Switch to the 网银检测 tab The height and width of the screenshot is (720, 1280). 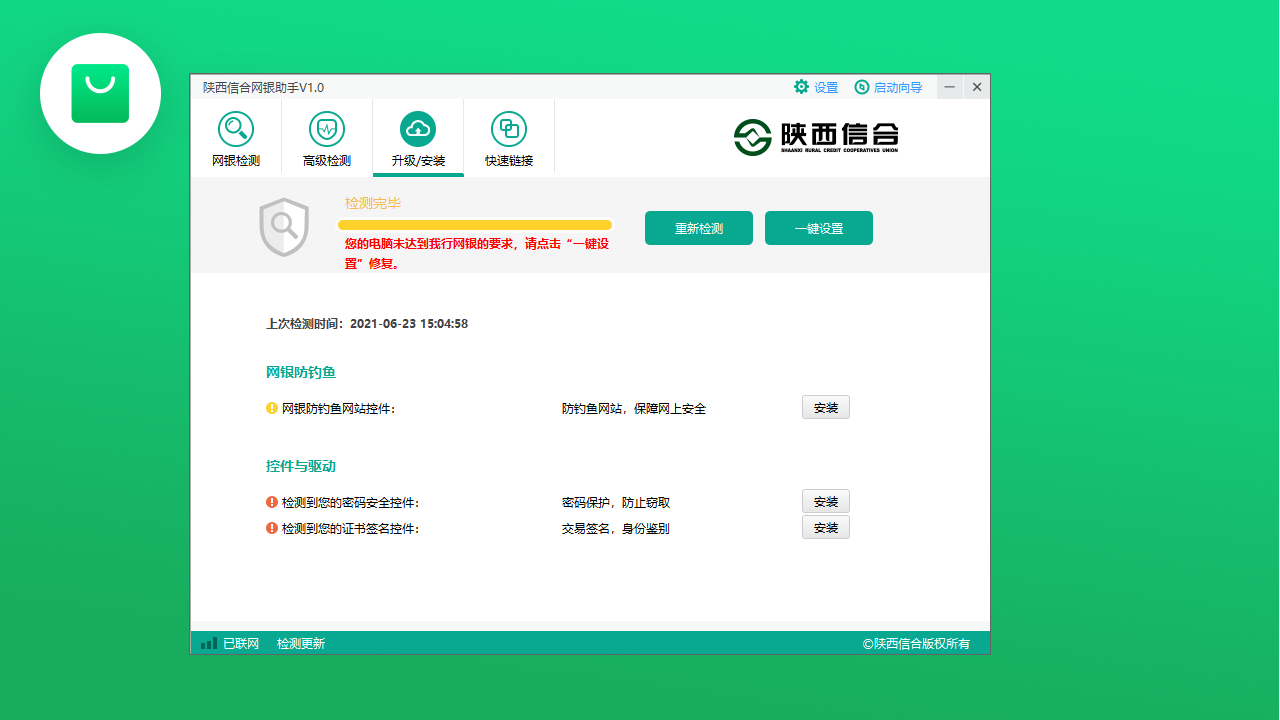click(x=234, y=140)
